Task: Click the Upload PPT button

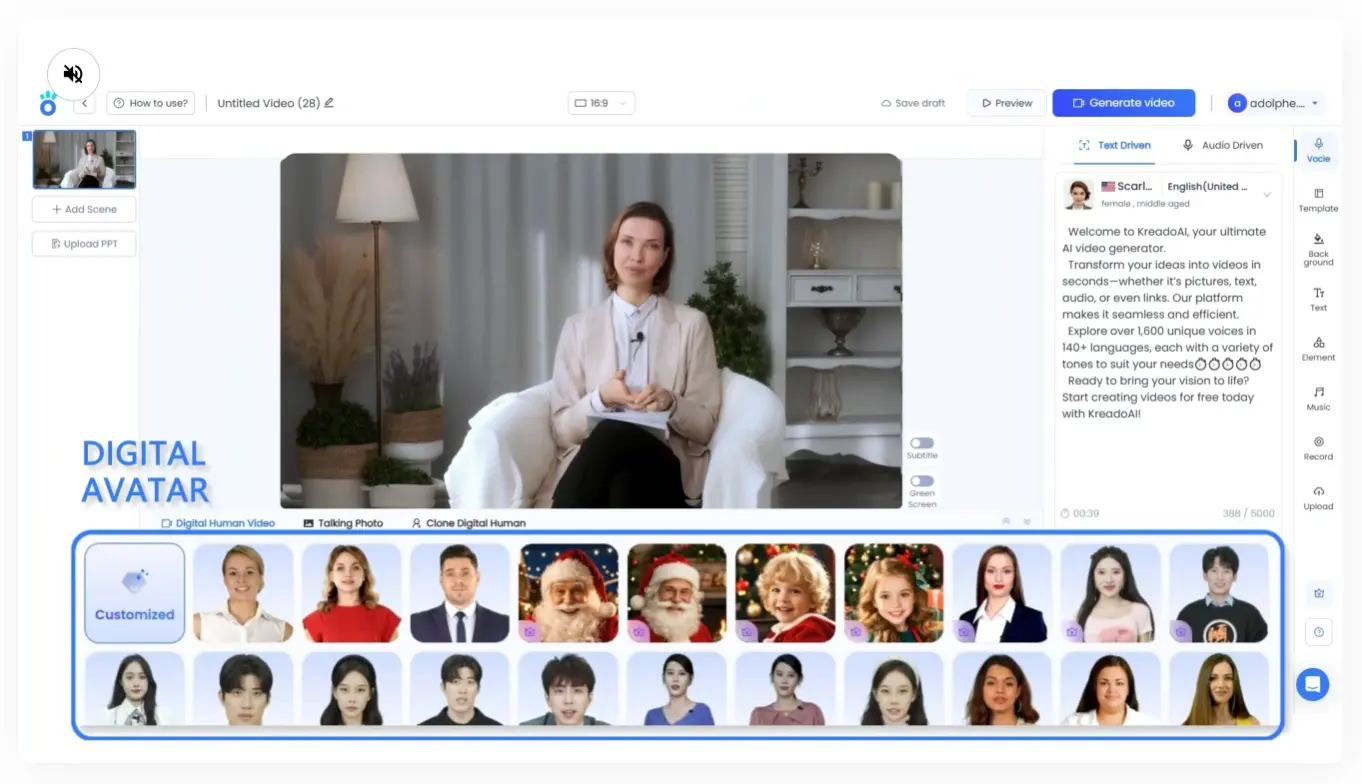Action: click(x=84, y=244)
